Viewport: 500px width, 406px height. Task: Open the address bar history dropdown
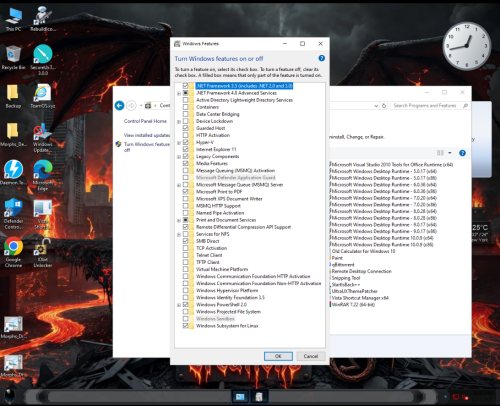(376, 106)
